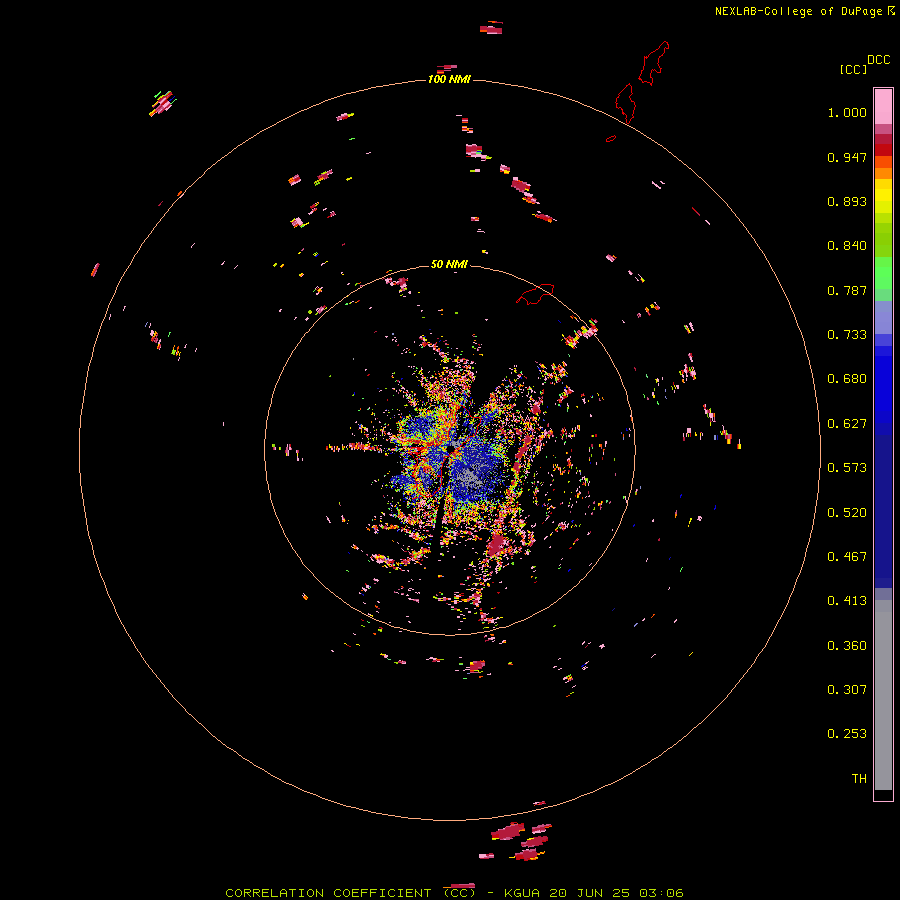
Task: Select the 1.000 value on the color scale
Action: [847, 112]
